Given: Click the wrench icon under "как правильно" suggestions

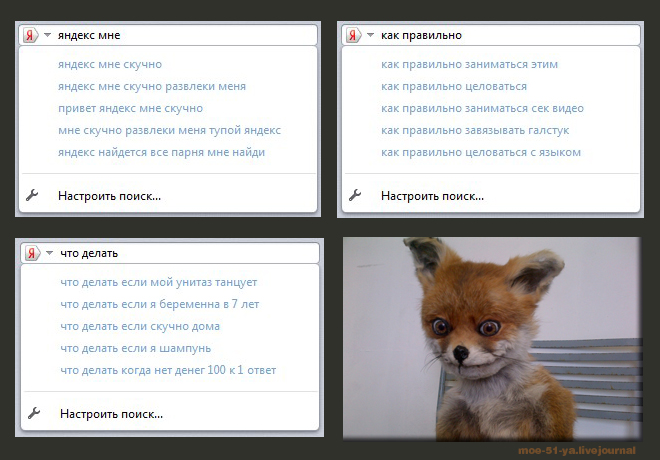Looking at the screenshot, I should coord(355,196).
